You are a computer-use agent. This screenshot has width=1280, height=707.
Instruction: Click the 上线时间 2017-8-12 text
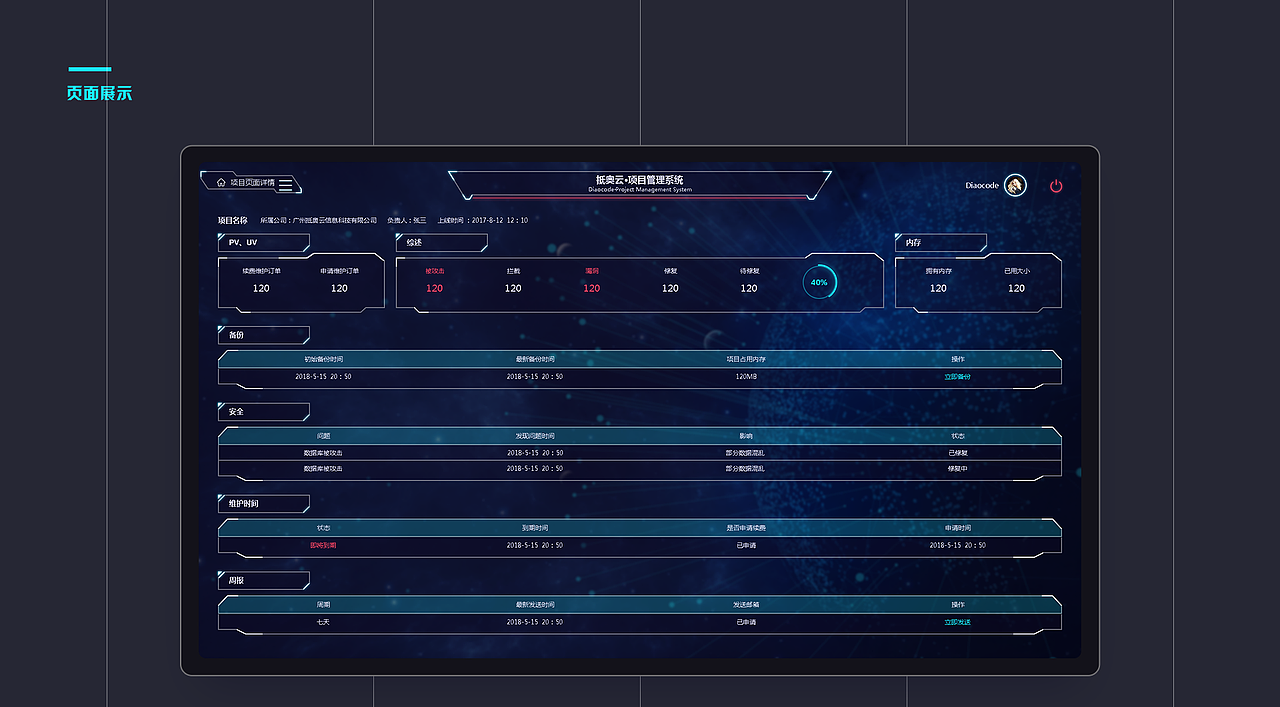pyautogui.click(x=483, y=220)
